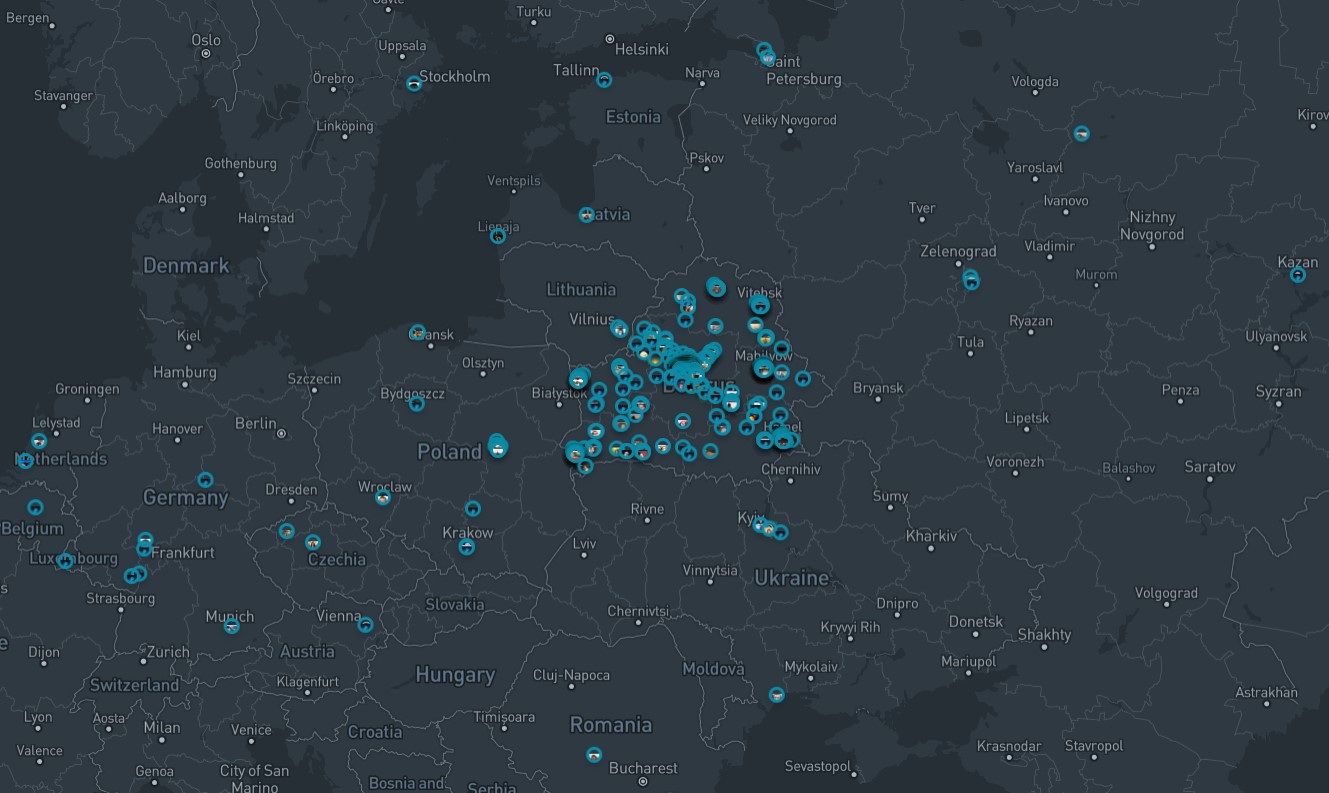Click the marker above the Germany label
Screen dimensions: 1329x793
205,480
